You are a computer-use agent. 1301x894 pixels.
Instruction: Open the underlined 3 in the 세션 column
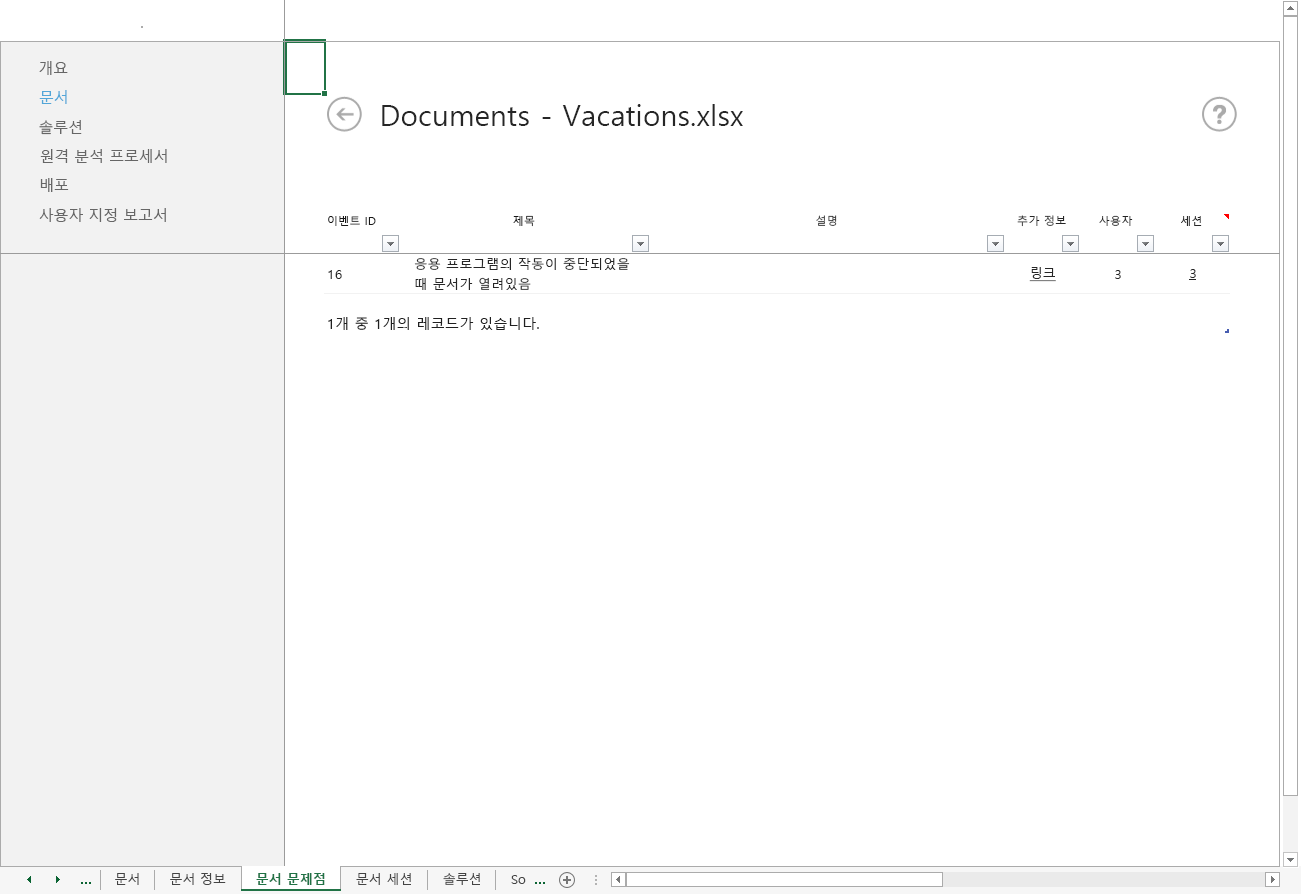coord(1192,274)
